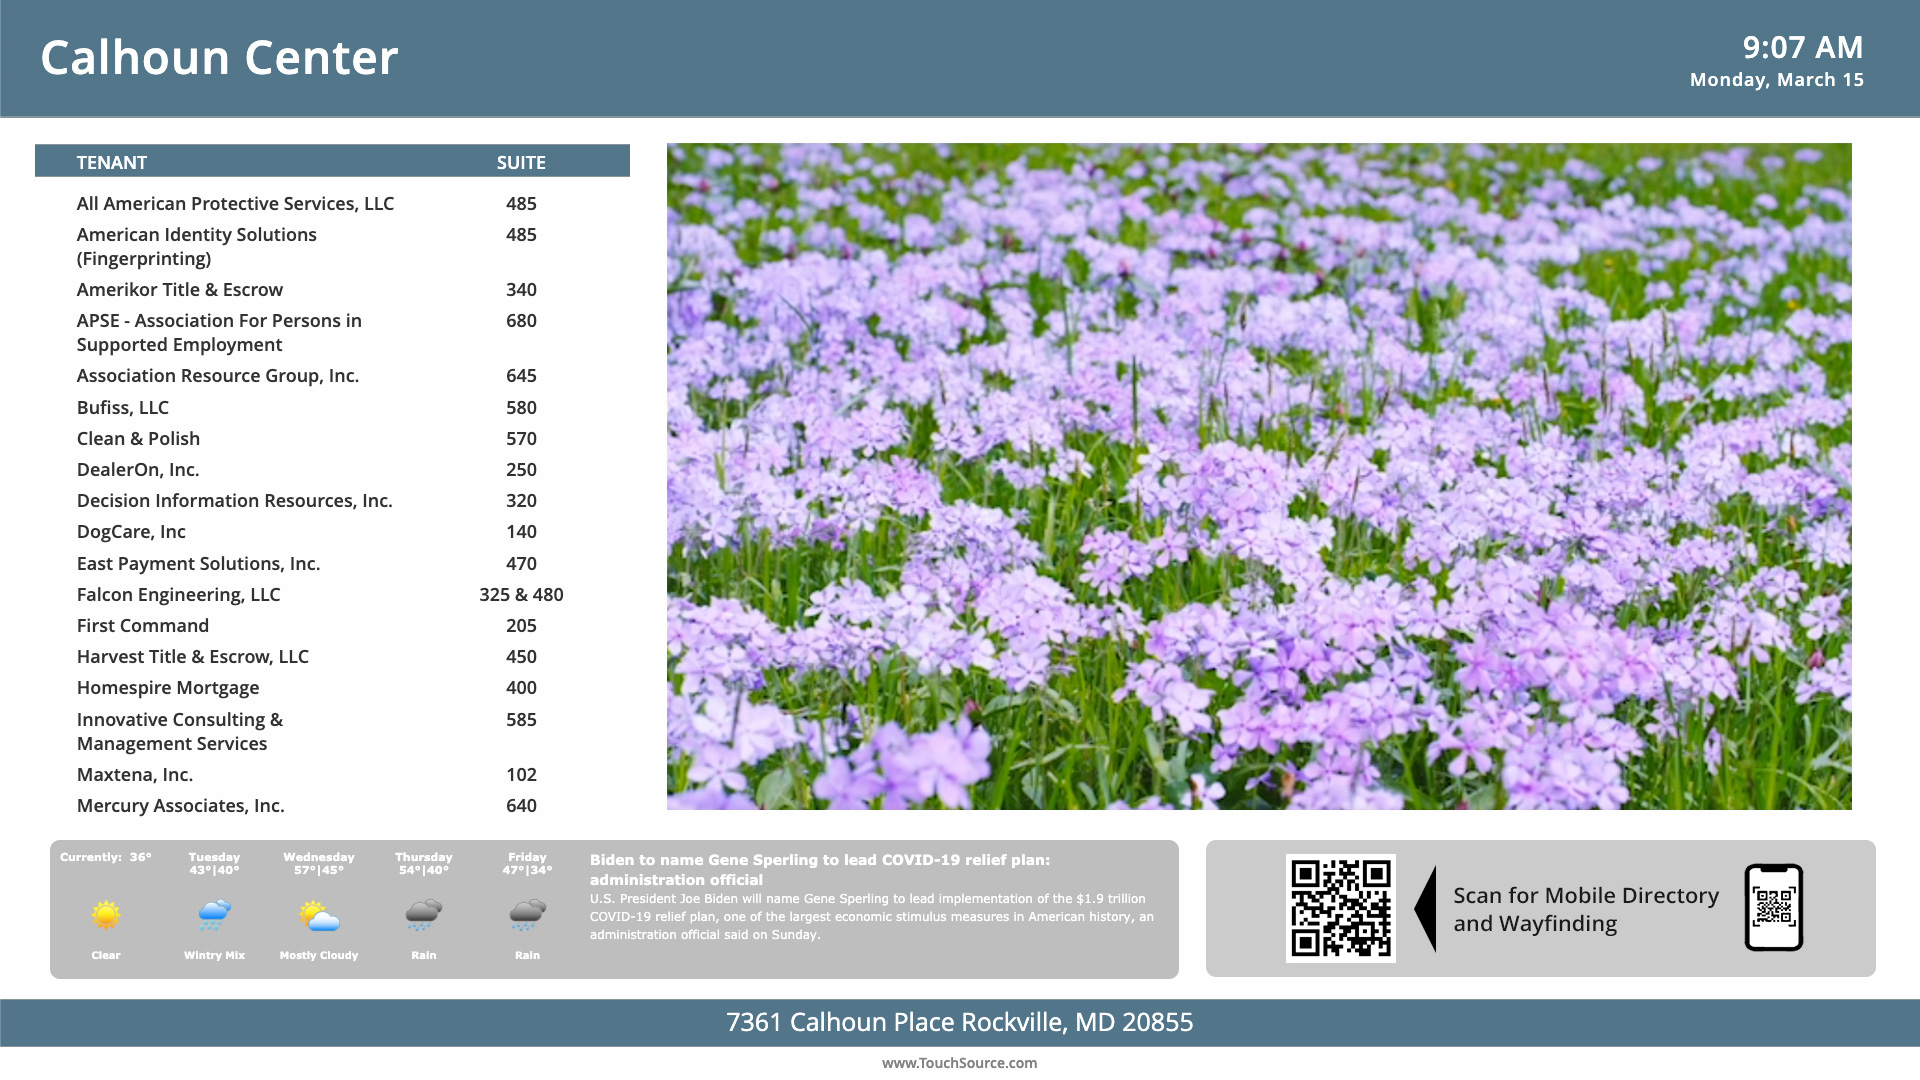Select DealerOn, Inc. in the tenant list
Screen dimensions: 1920x1080
138,469
